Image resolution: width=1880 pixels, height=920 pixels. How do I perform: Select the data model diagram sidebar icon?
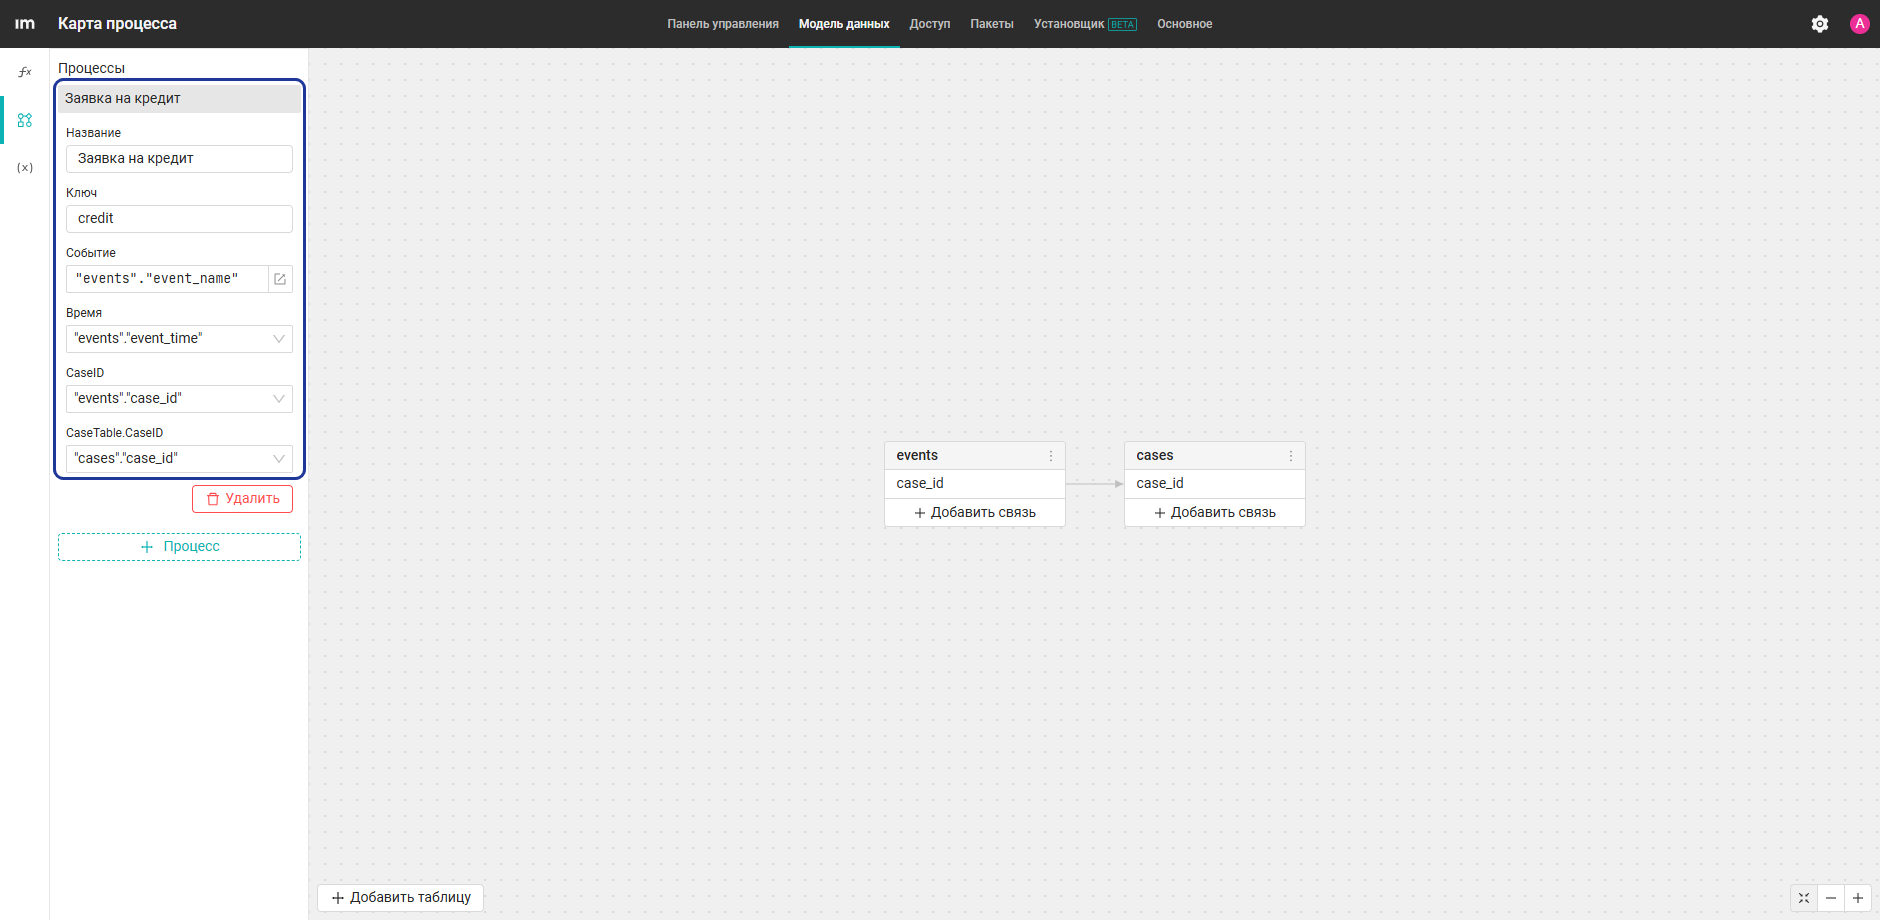pos(25,120)
